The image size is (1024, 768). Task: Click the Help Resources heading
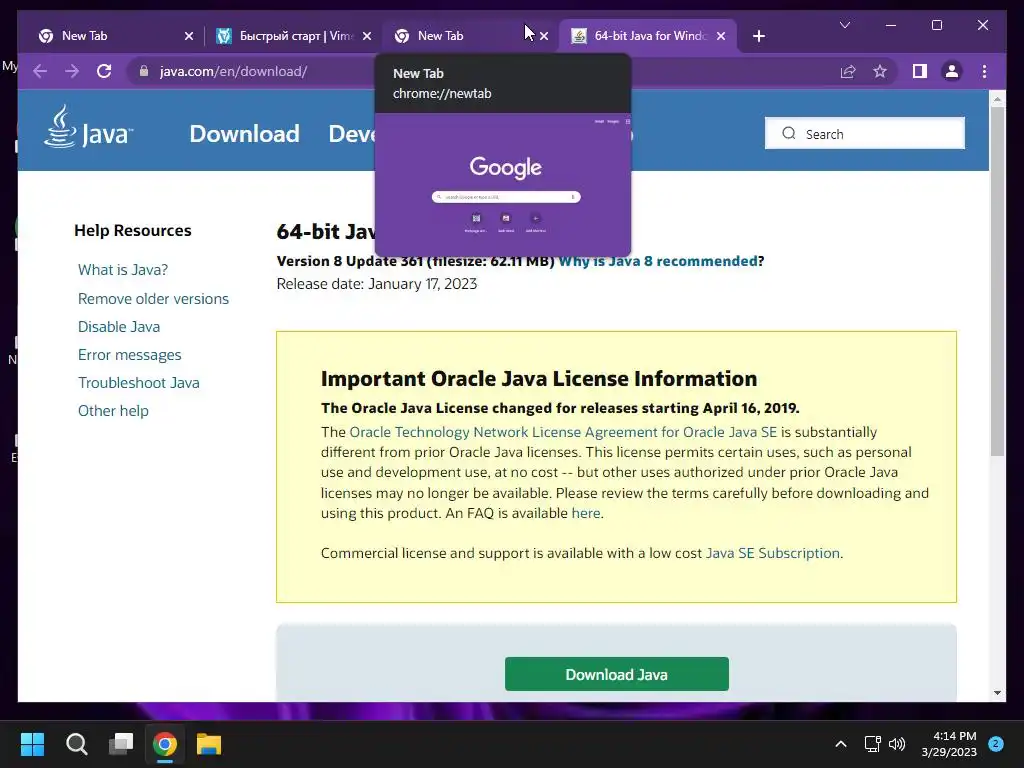coord(133,231)
